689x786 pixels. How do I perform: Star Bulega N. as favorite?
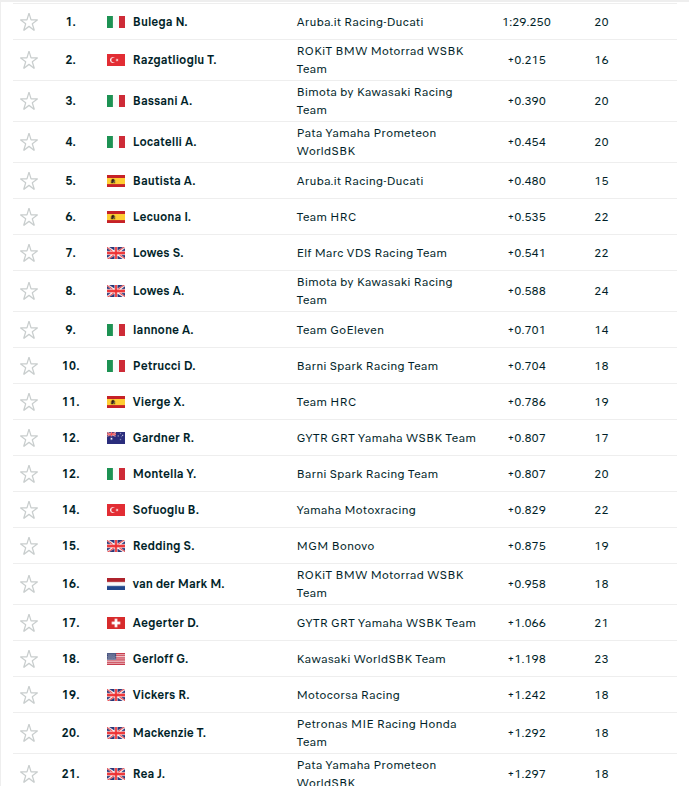pos(29,22)
